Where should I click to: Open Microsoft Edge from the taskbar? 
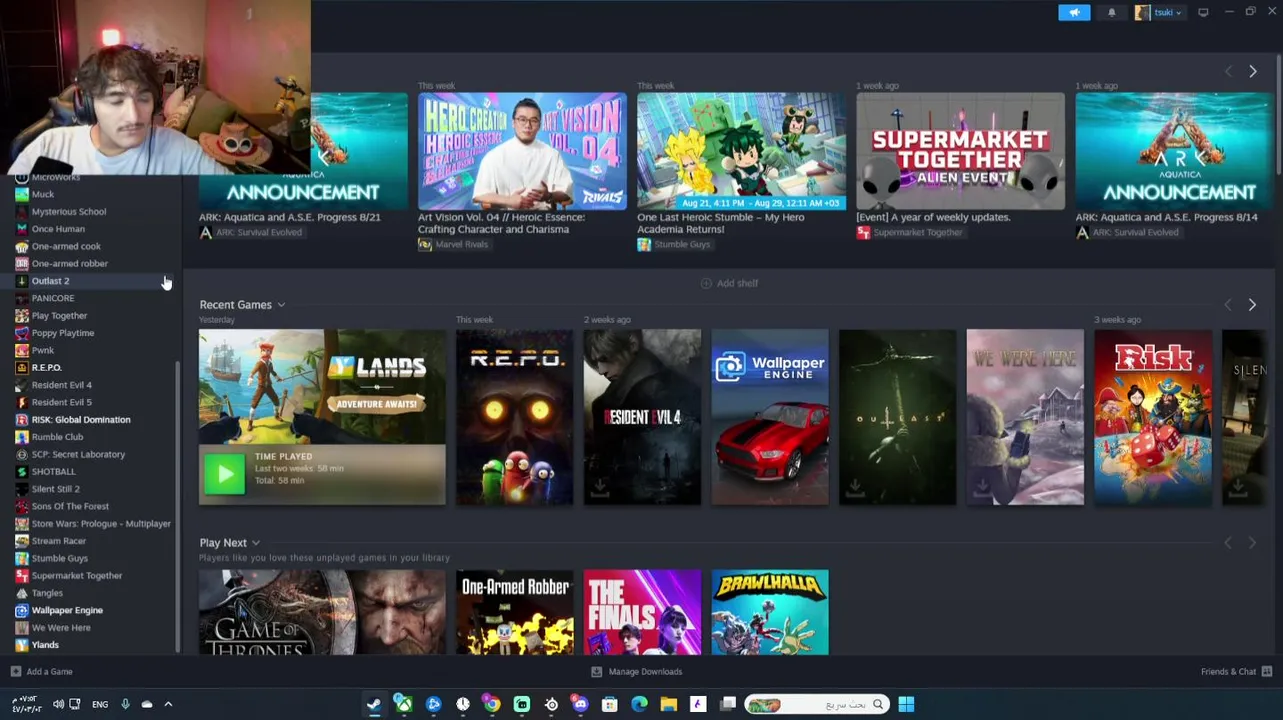[639, 704]
